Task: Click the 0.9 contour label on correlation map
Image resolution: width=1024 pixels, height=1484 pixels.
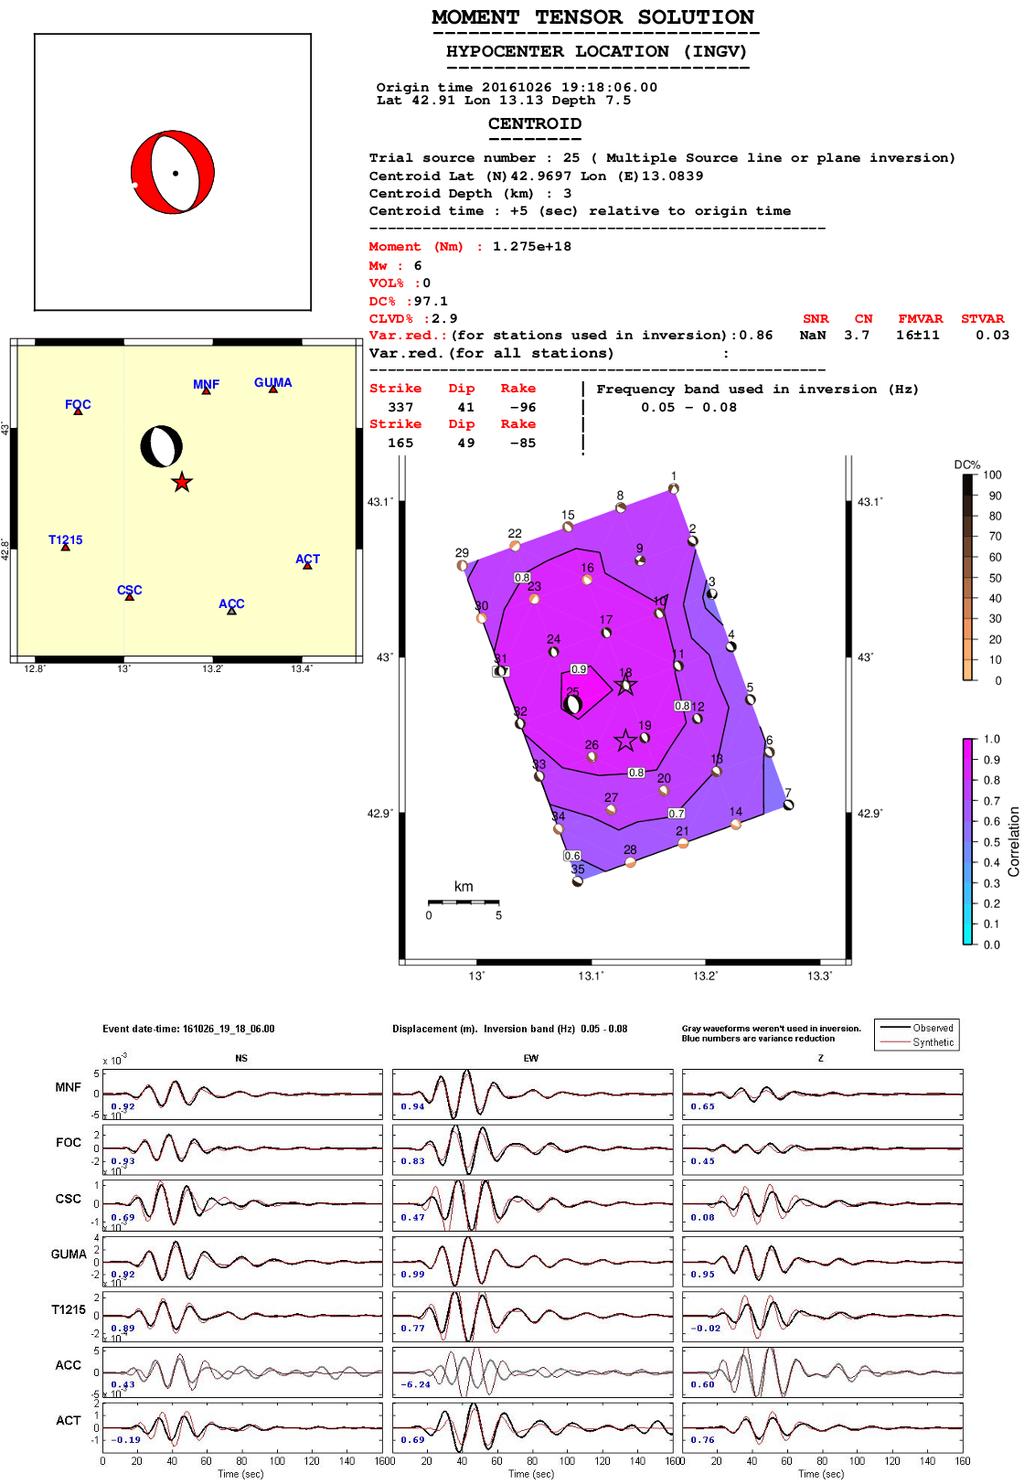Action: coord(579,669)
